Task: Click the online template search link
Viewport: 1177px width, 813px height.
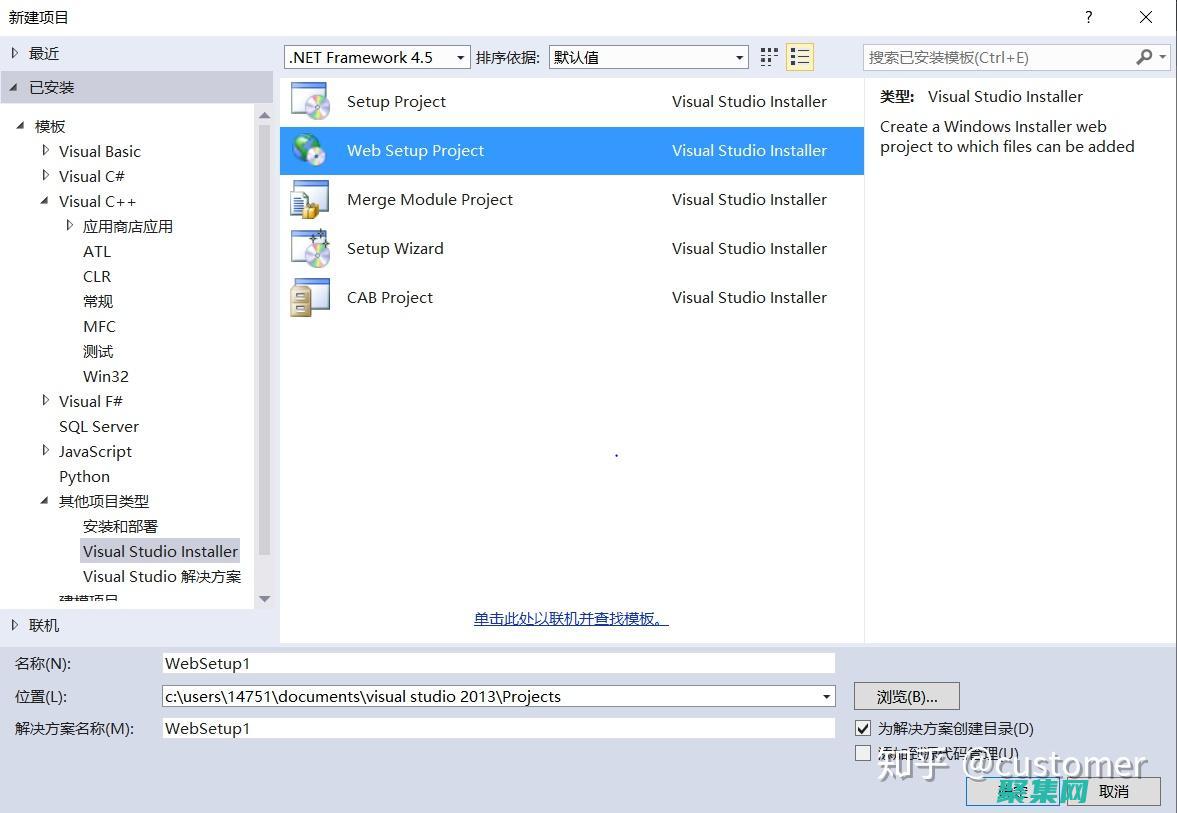Action: (571, 619)
